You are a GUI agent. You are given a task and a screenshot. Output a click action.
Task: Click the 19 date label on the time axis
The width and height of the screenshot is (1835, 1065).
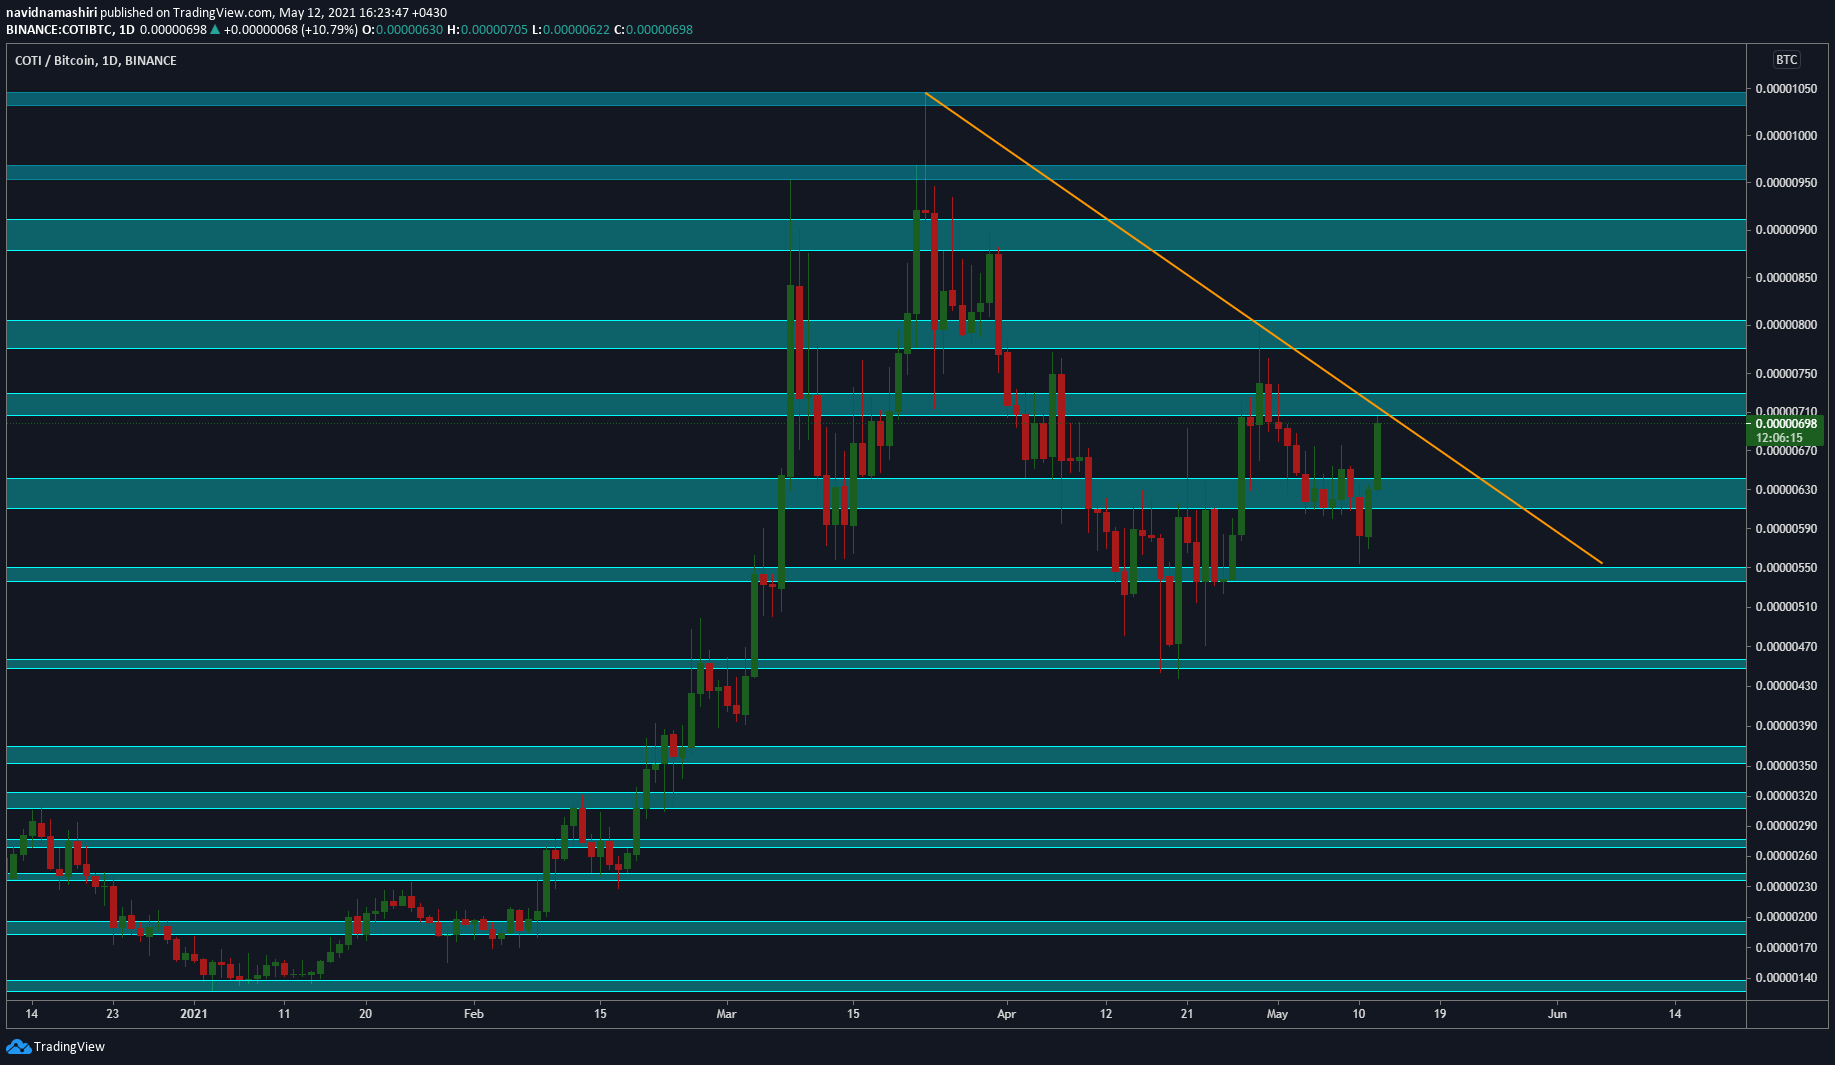pyautogui.click(x=1440, y=1014)
